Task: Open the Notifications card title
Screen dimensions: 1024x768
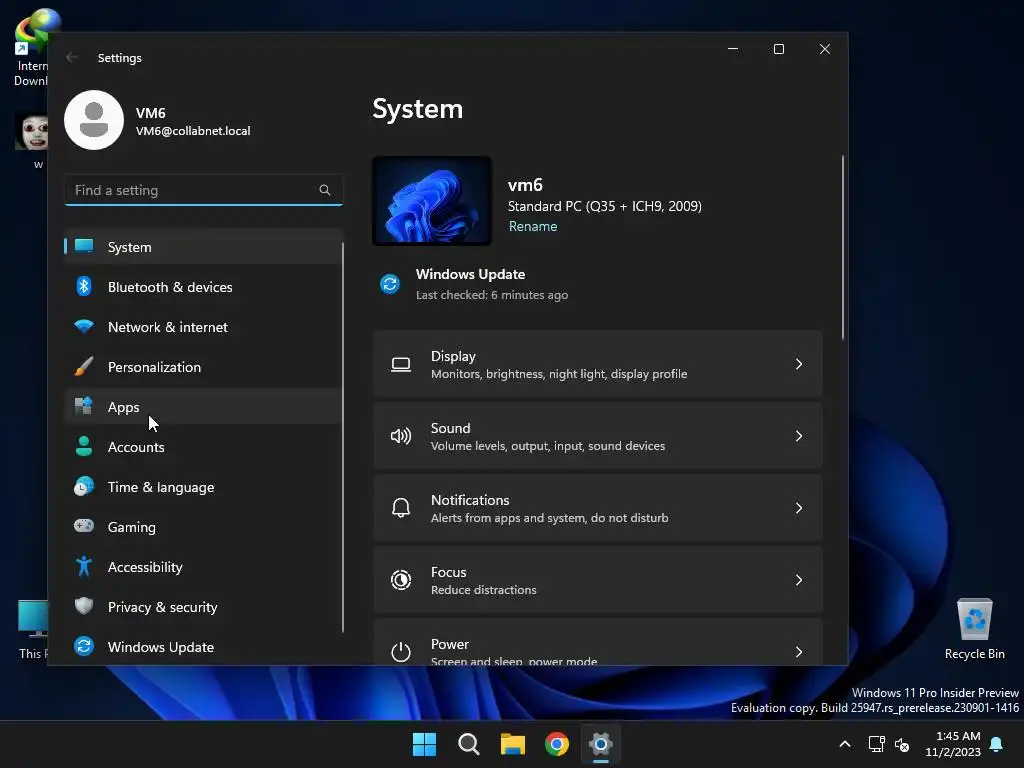Action: [x=470, y=500]
